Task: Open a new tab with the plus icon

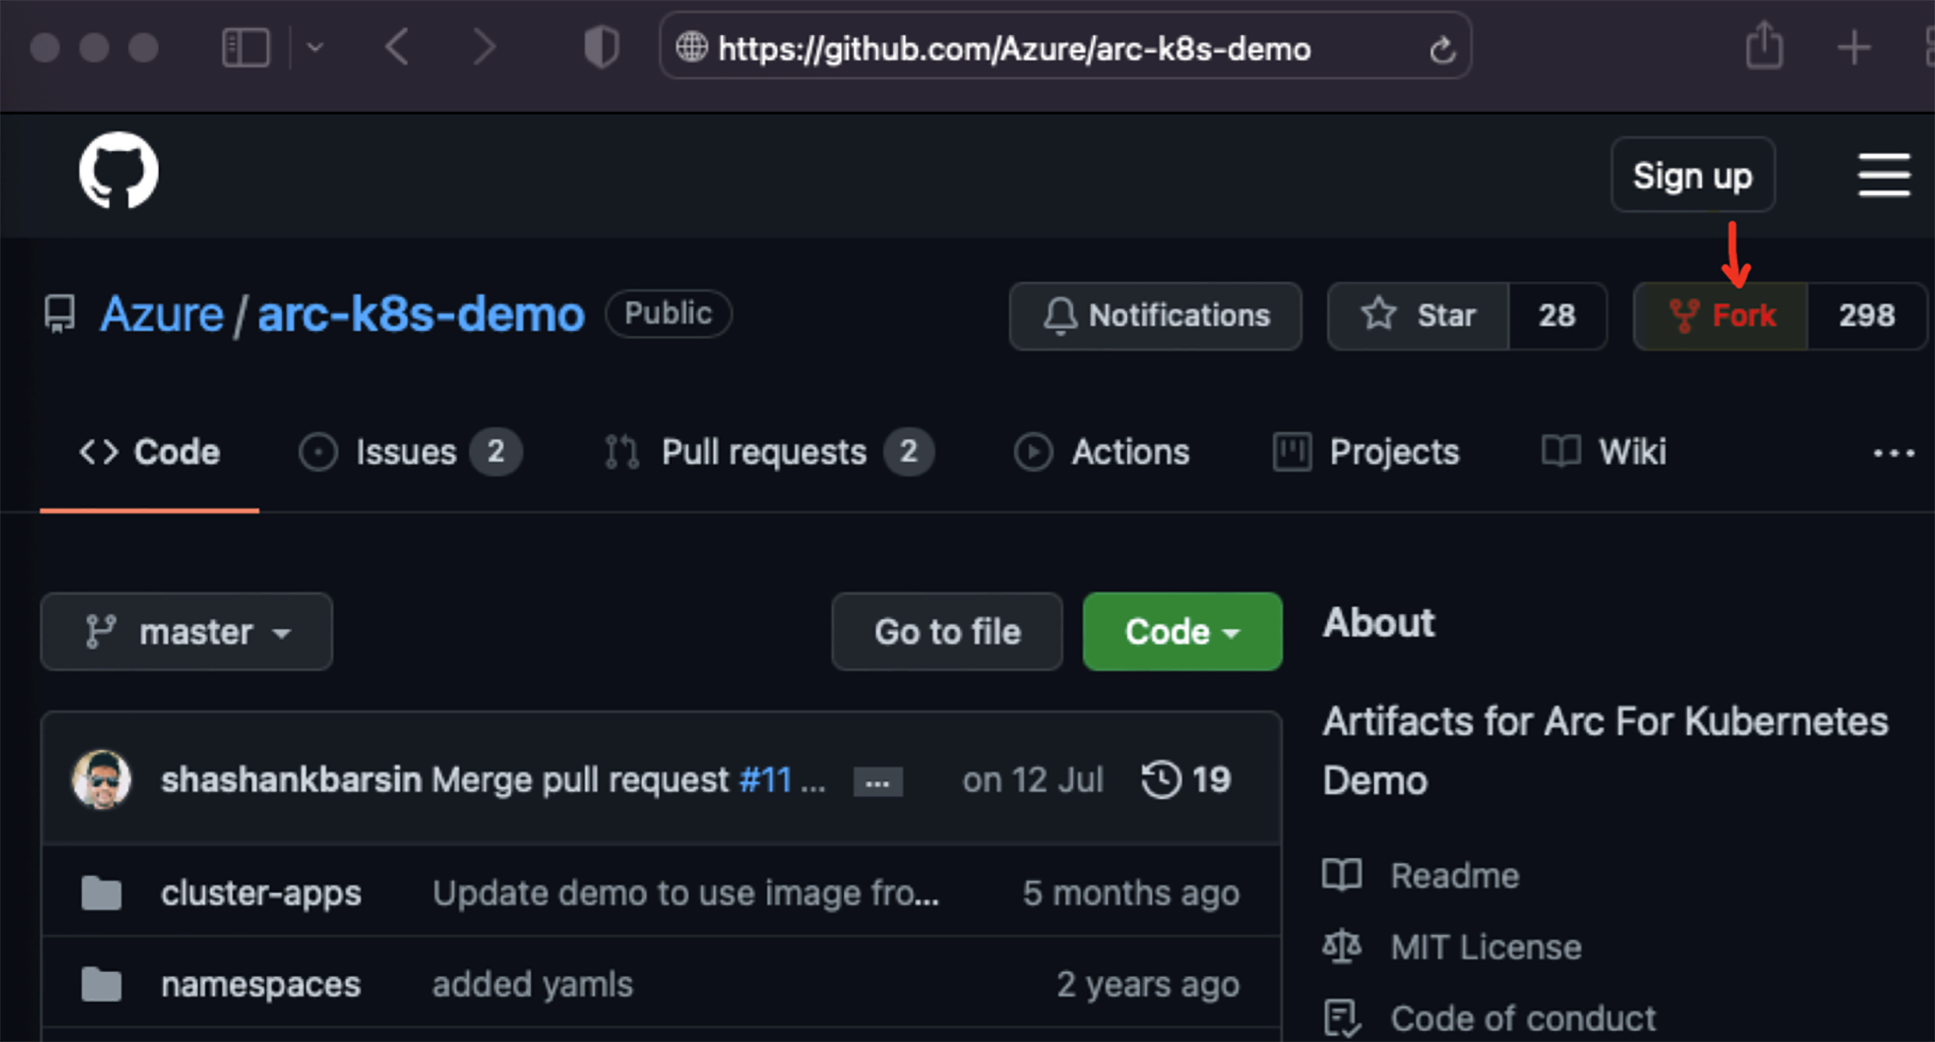Action: [1854, 47]
